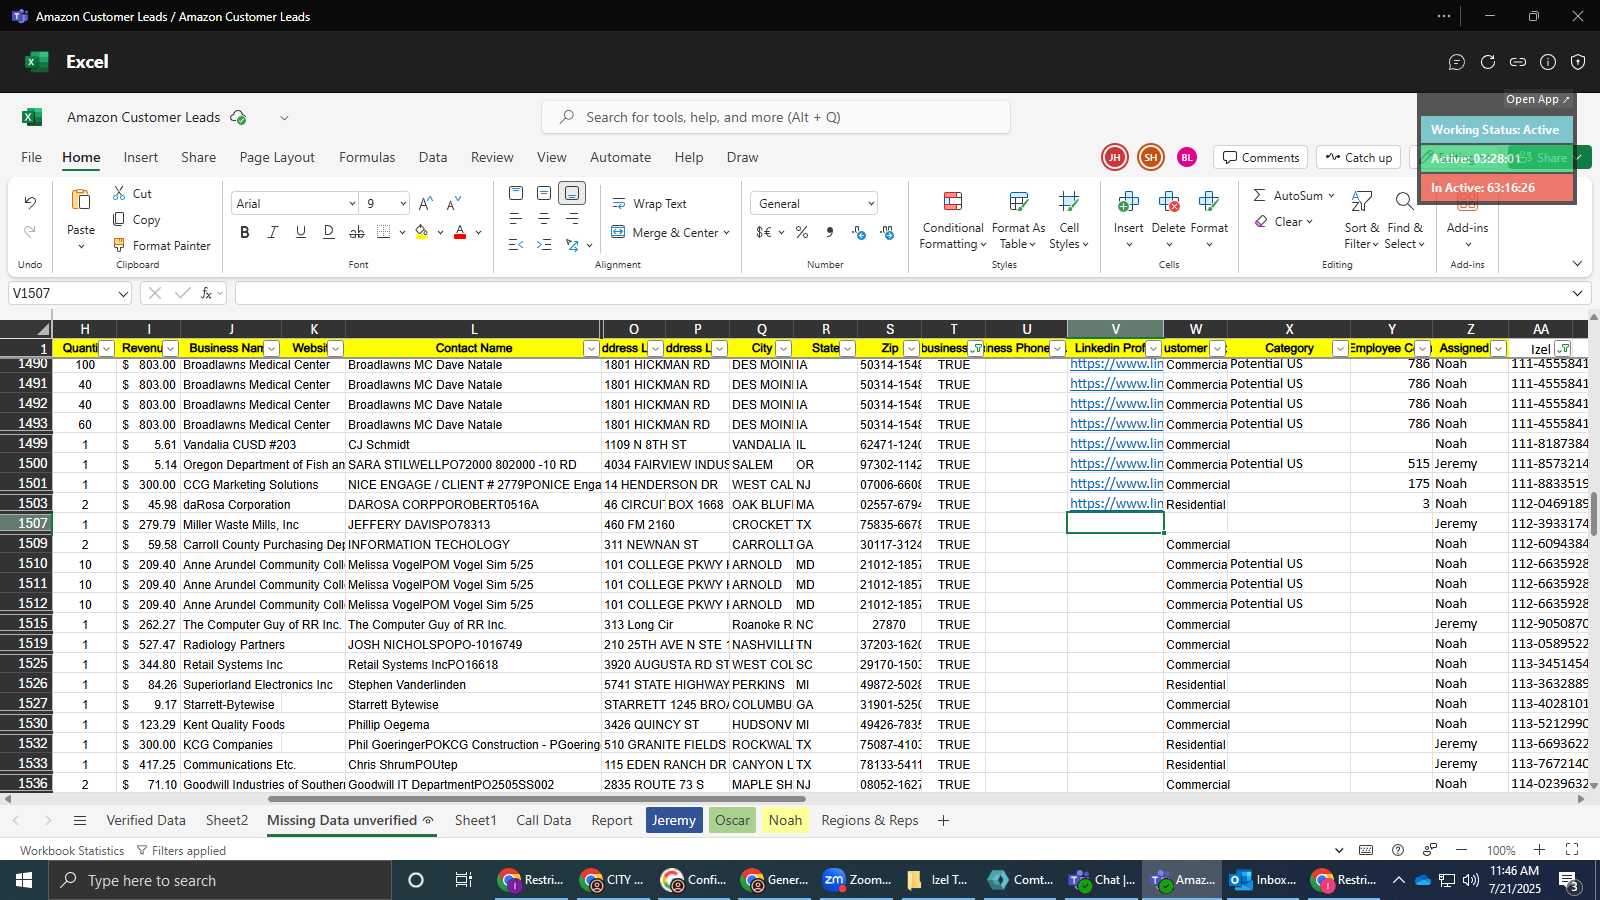Click the Undo arrow icon
1600x900 pixels.
[30, 203]
